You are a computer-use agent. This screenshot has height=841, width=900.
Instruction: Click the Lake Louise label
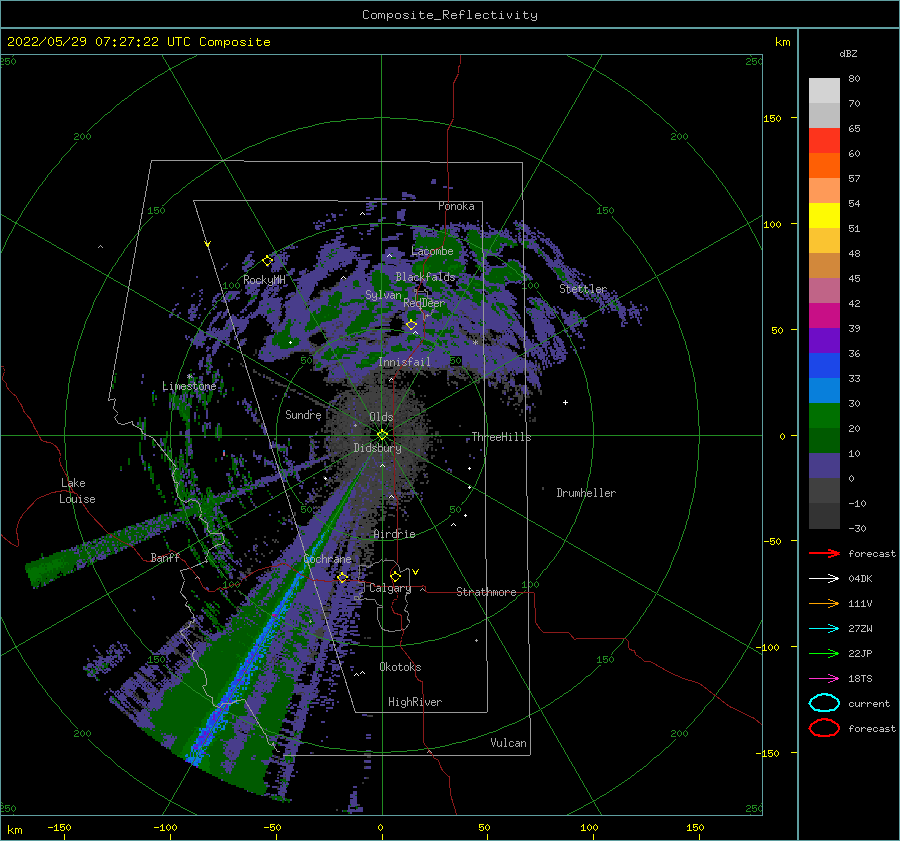[x=77, y=491]
